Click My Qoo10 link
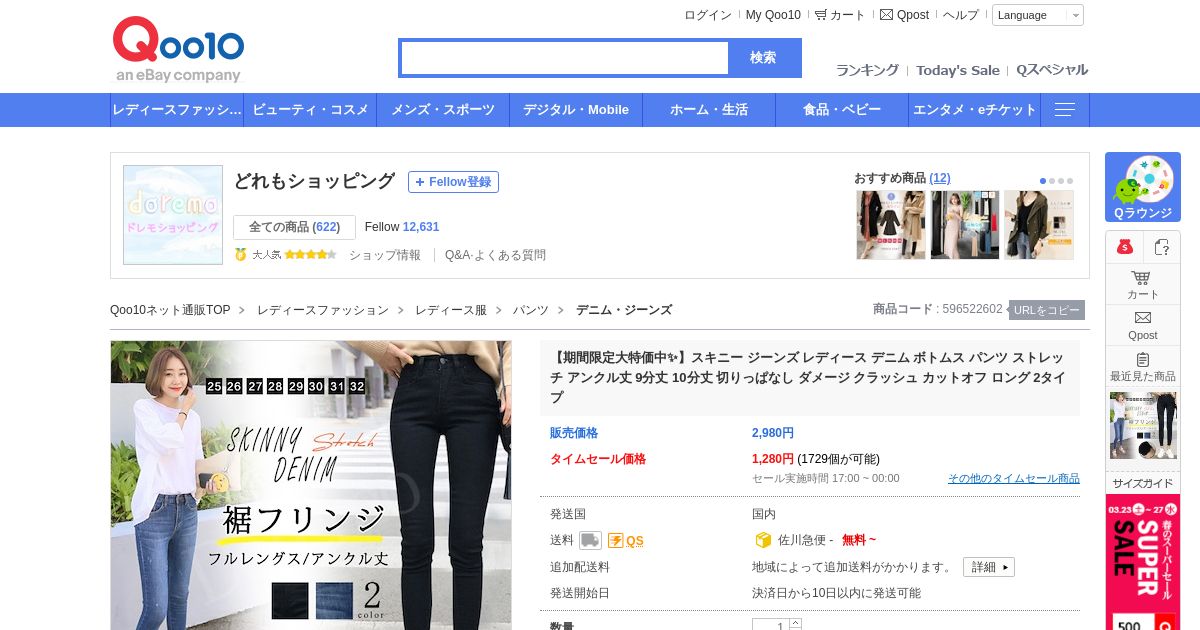The image size is (1200, 630). click(x=773, y=15)
